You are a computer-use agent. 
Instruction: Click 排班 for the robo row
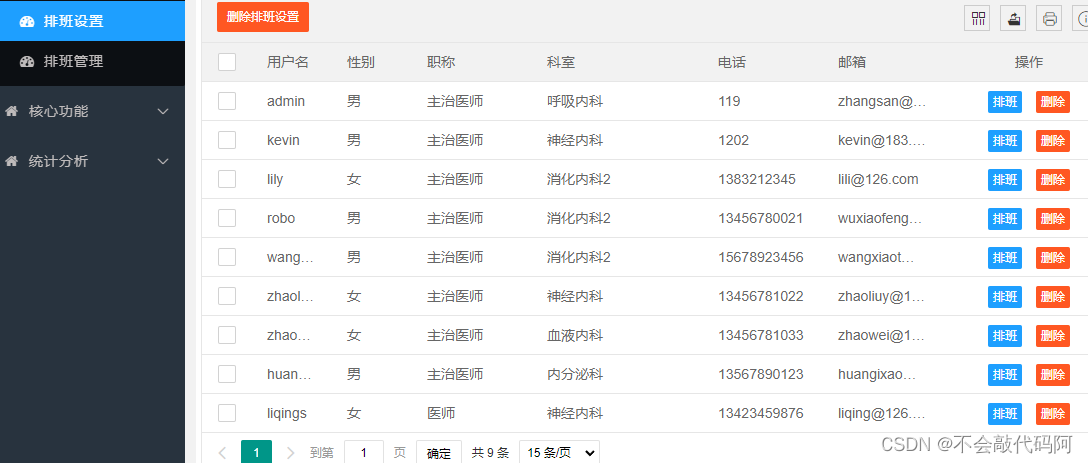tap(1005, 219)
